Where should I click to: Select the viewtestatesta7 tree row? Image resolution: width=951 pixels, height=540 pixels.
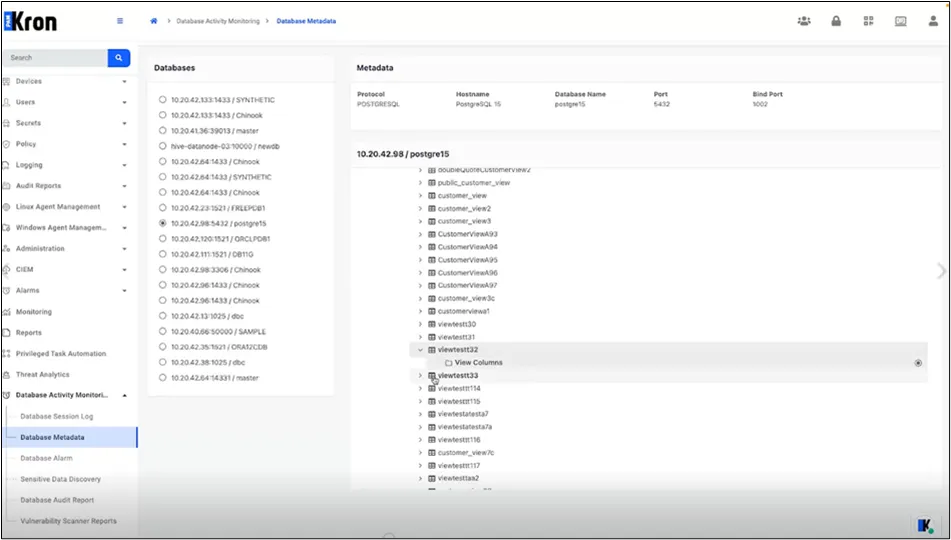(x=463, y=414)
